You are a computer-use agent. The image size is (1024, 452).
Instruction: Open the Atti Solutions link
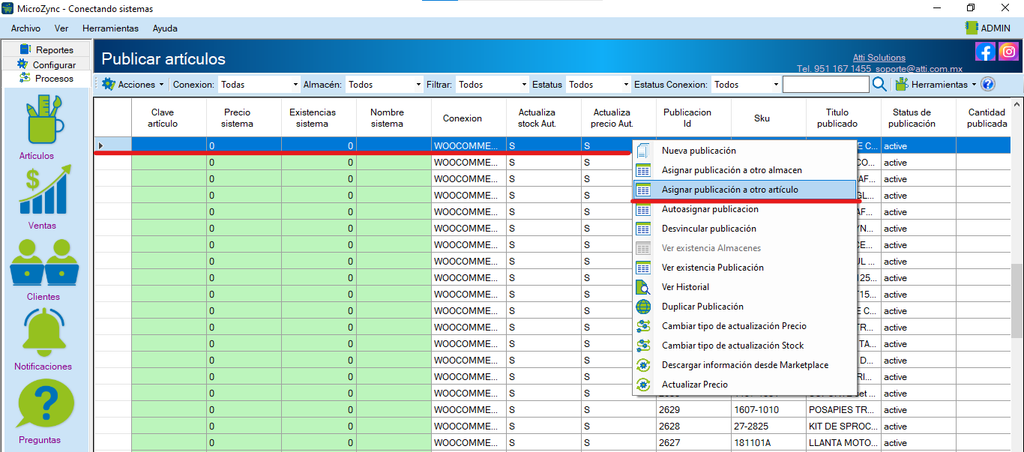879,57
